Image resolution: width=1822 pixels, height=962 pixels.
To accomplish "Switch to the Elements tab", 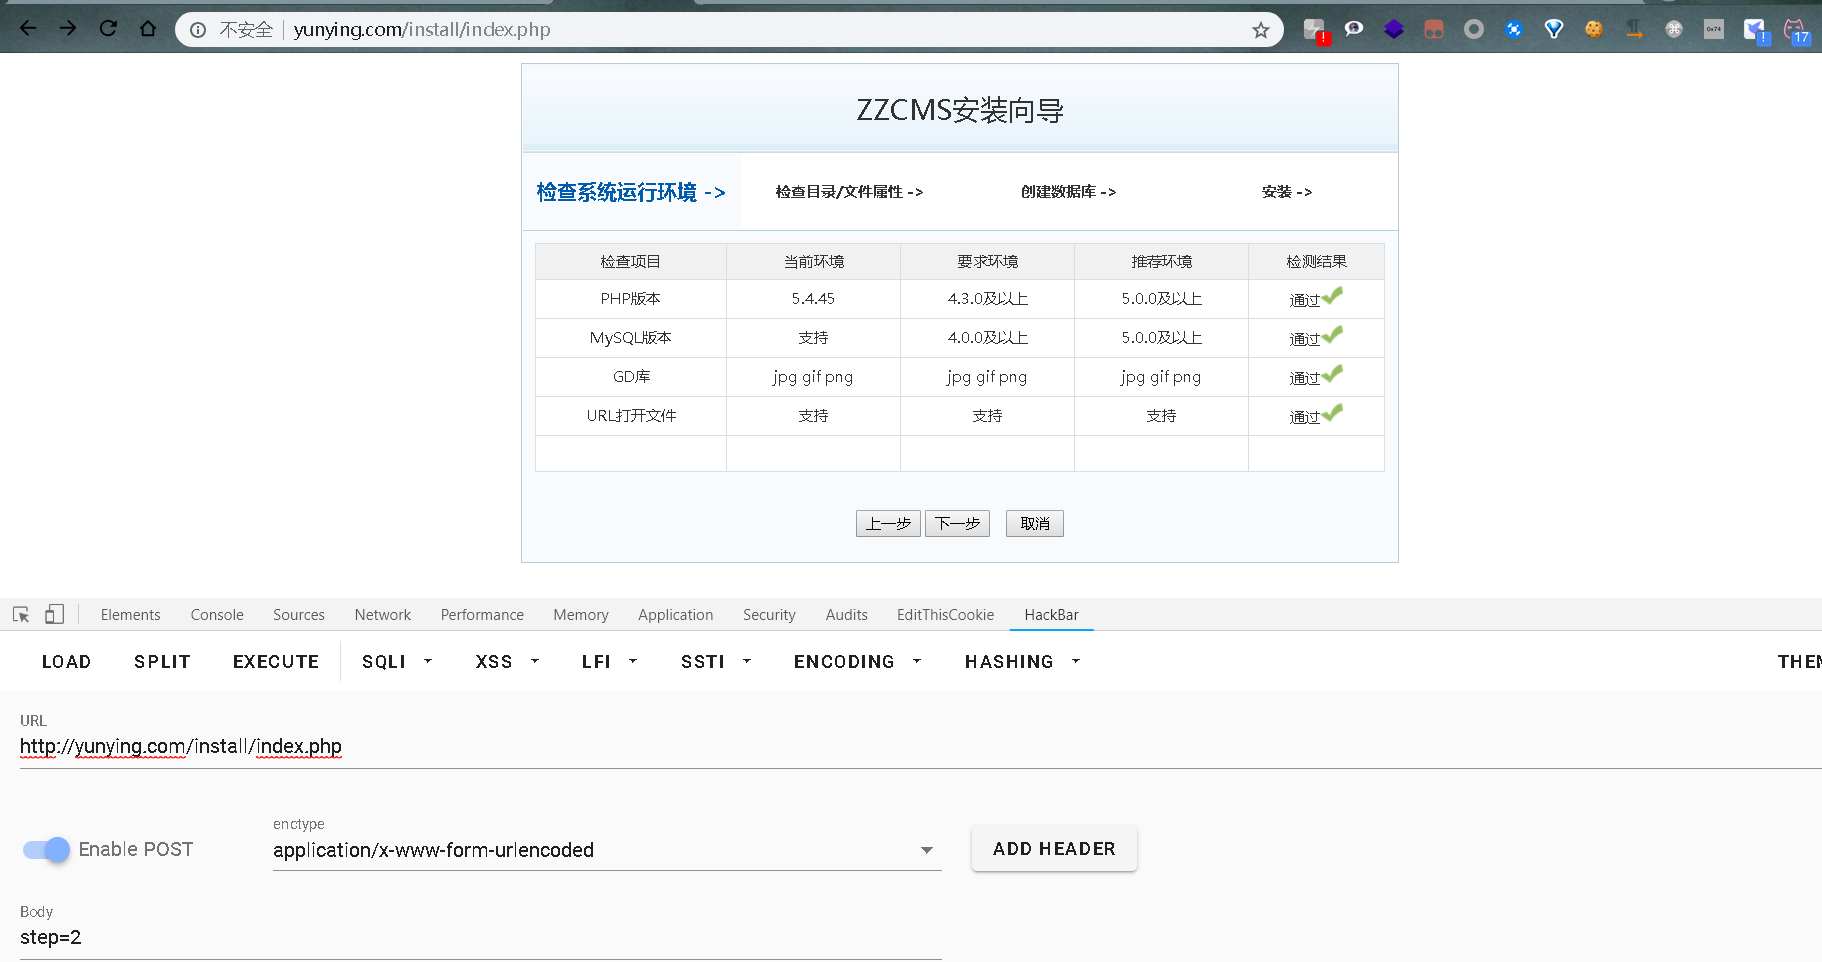I will coord(130,614).
